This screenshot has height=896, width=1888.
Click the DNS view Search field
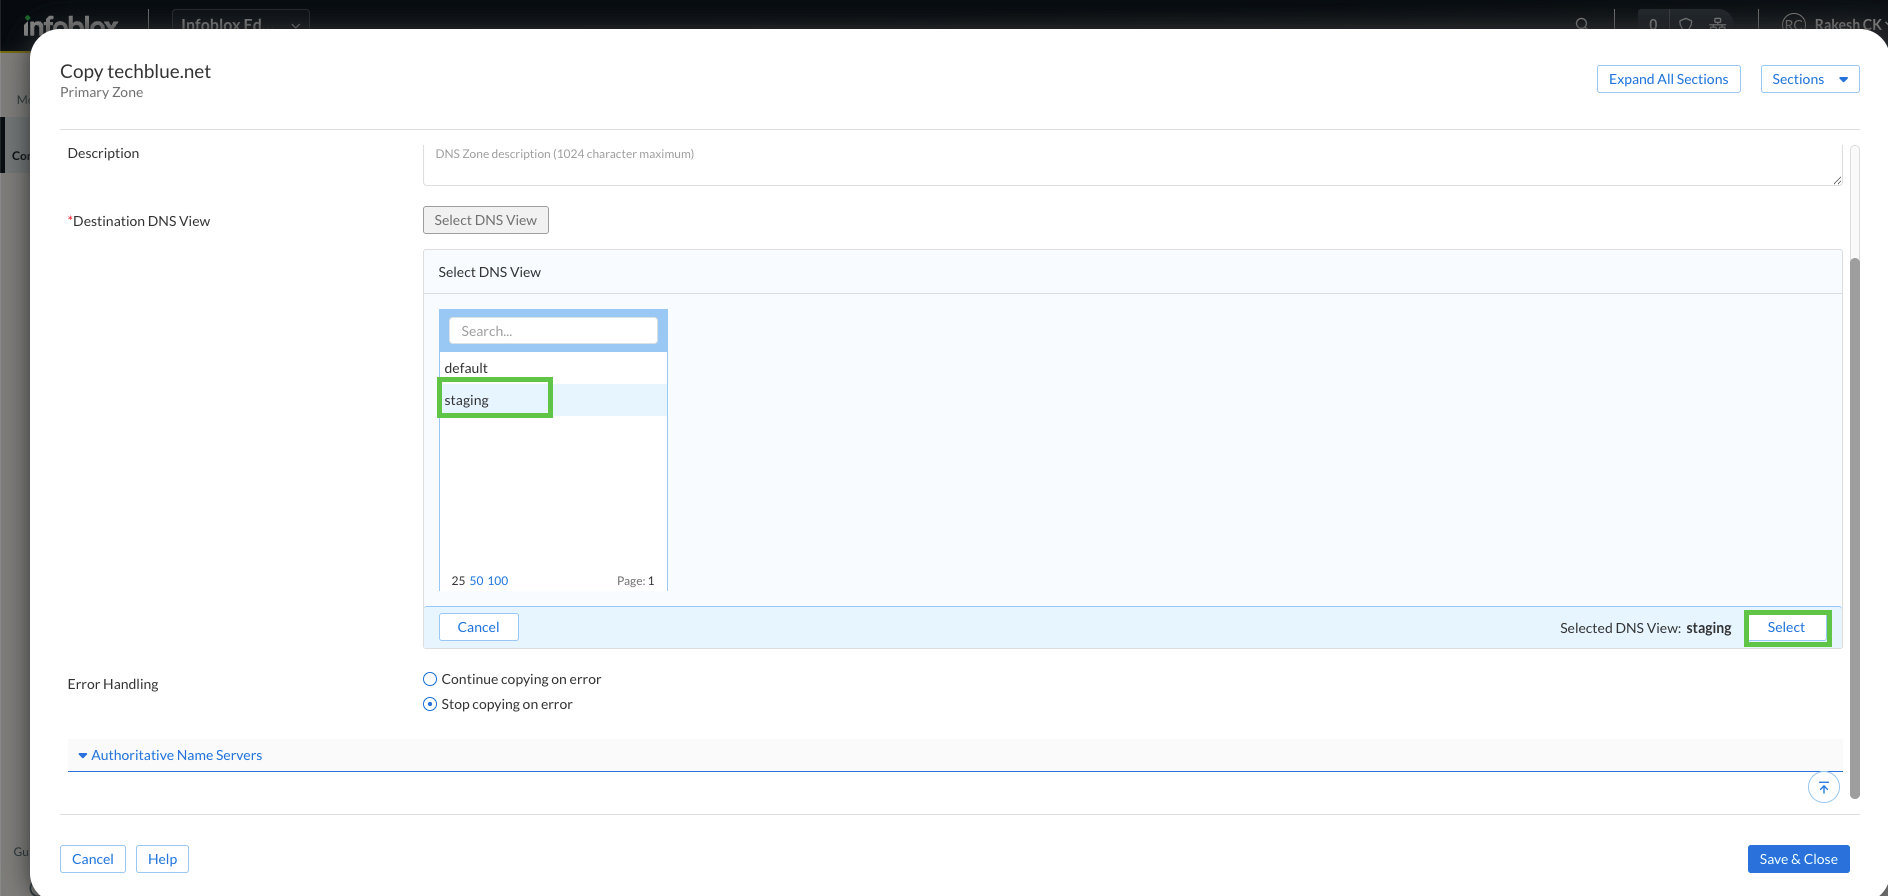[553, 331]
